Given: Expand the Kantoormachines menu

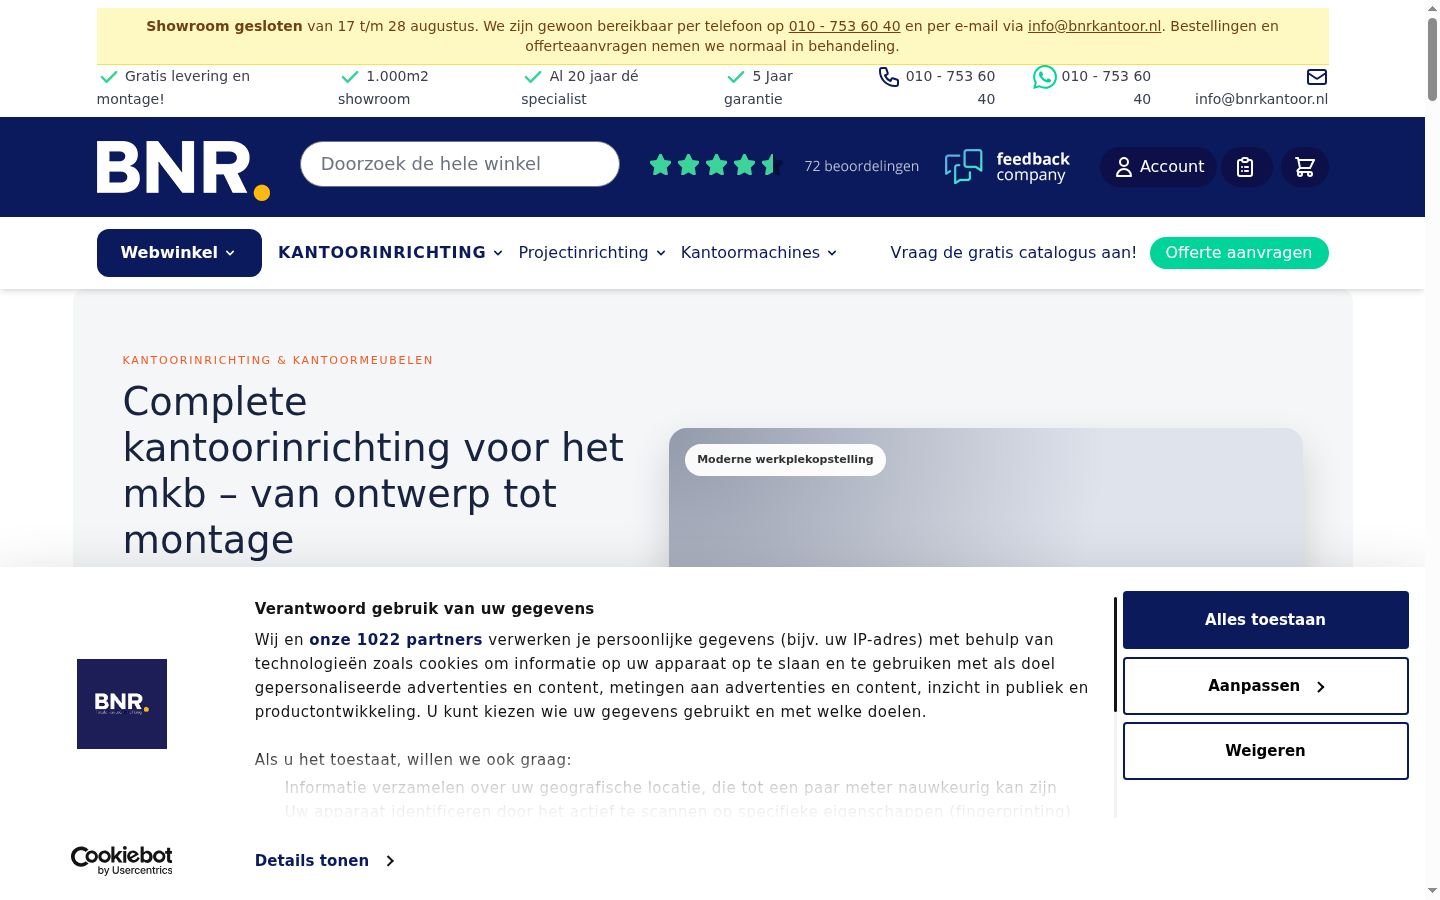Looking at the screenshot, I should click(x=759, y=253).
